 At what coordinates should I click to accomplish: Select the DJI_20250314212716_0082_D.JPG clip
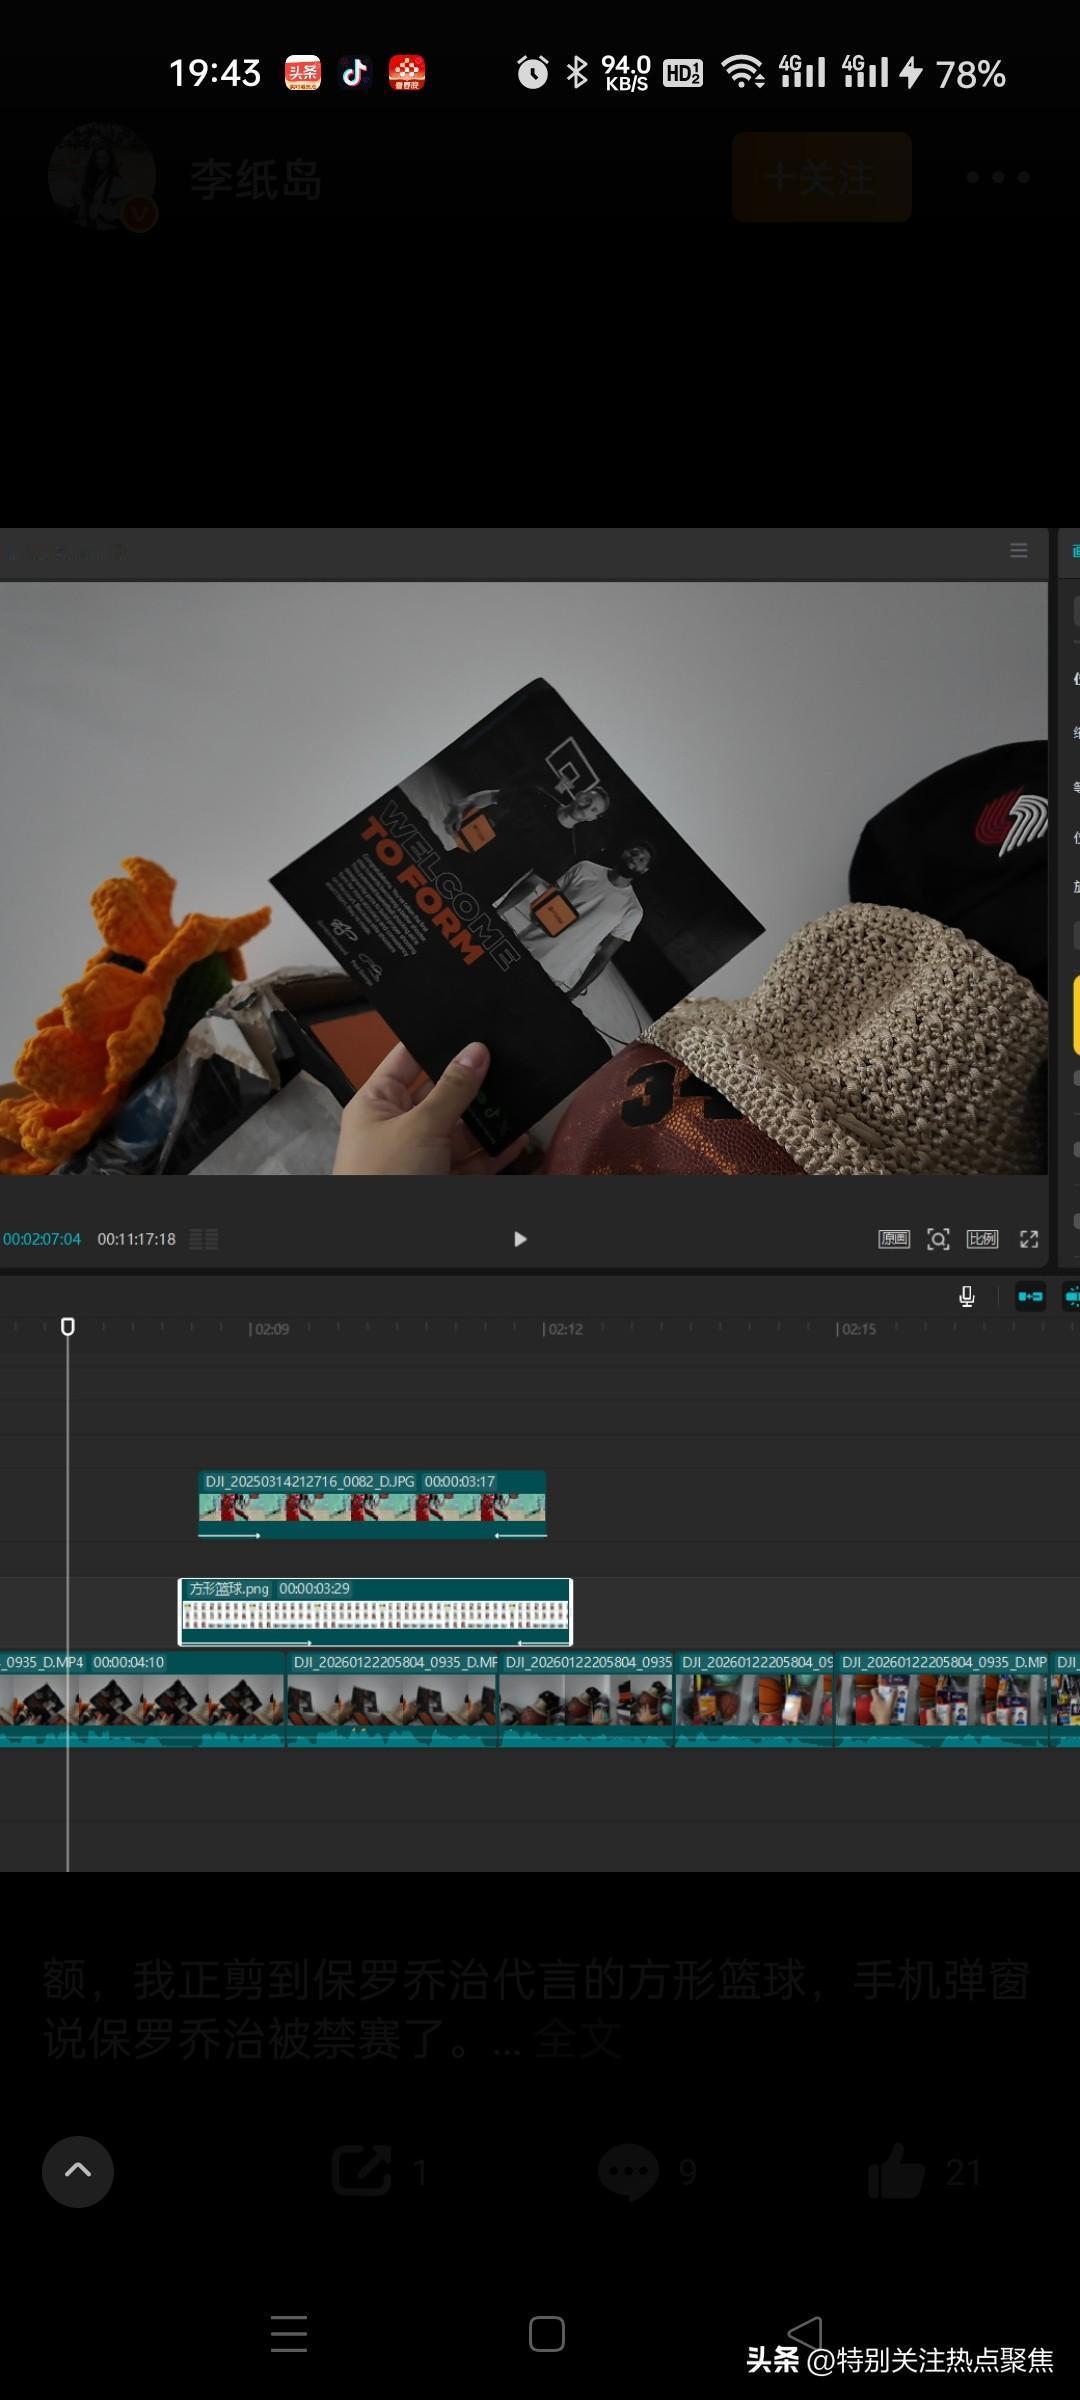coord(372,1504)
